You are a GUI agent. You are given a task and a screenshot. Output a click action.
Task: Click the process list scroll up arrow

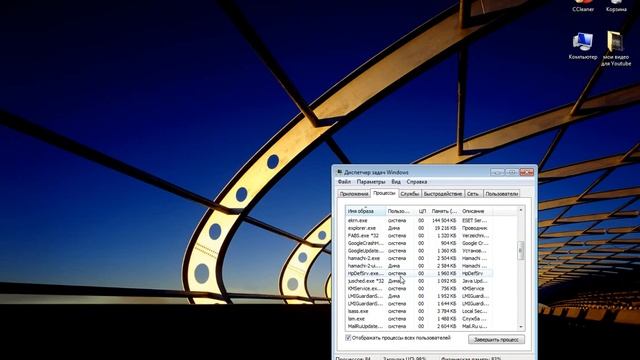520,210
